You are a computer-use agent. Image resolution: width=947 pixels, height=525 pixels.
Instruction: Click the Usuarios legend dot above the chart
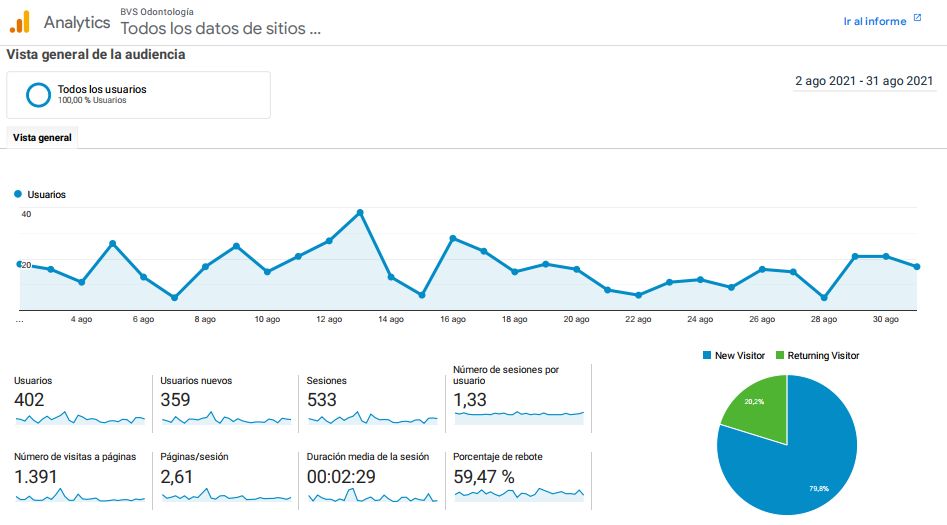[18, 194]
